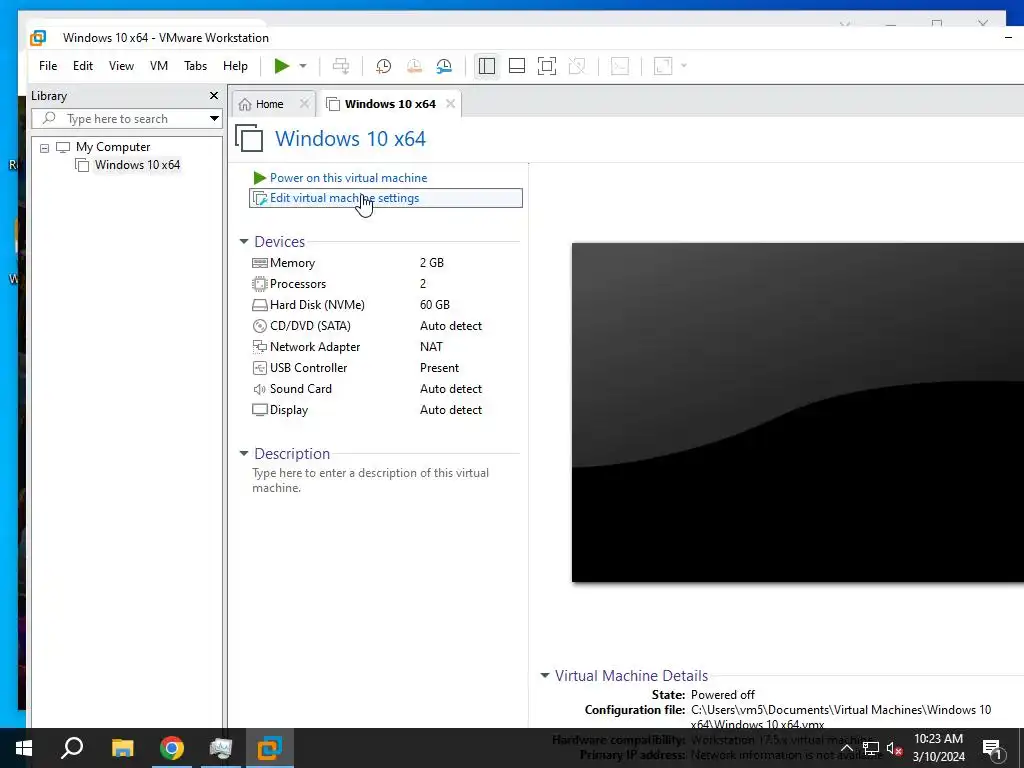Click the revert to snapshot icon
The width and height of the screenshot is (1024, 768).
[x=414, y=66]
